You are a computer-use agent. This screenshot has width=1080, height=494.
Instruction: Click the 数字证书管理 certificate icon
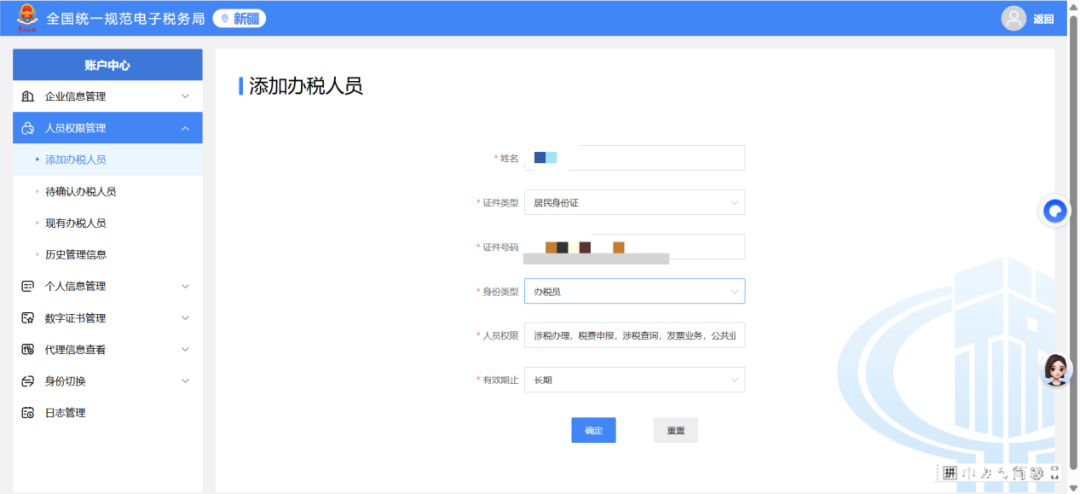[28, 318]
